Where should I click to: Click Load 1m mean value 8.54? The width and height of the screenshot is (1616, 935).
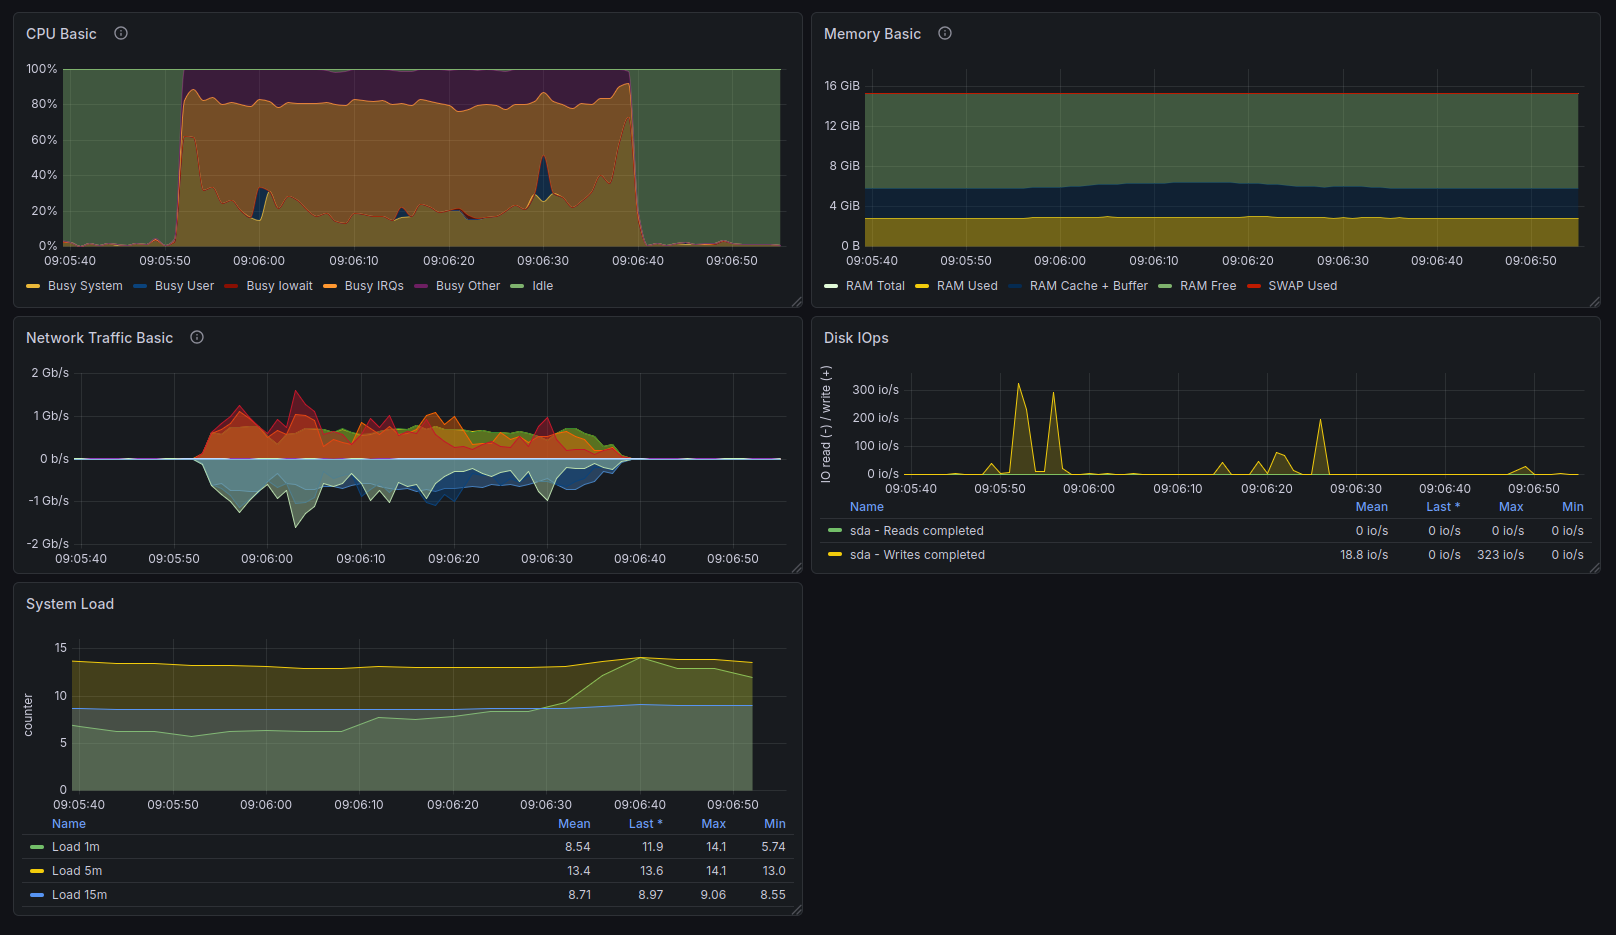click(x=578, y=847)
